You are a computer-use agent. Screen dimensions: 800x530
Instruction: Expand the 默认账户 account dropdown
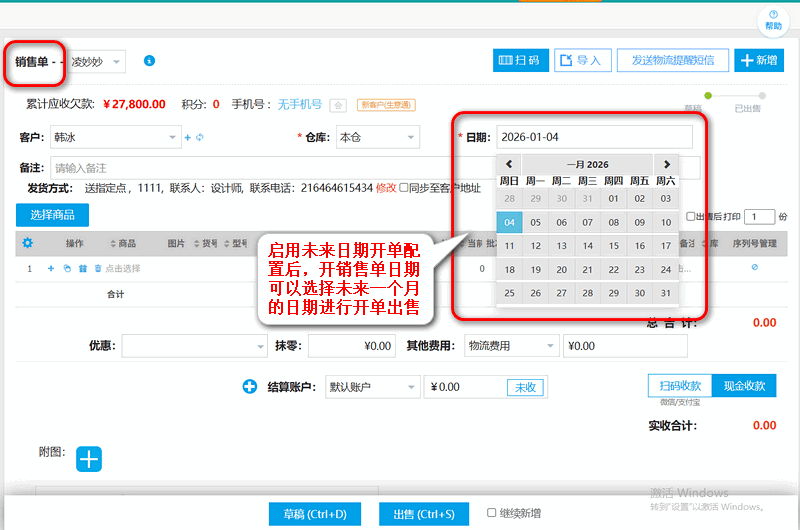click(372, 387)
